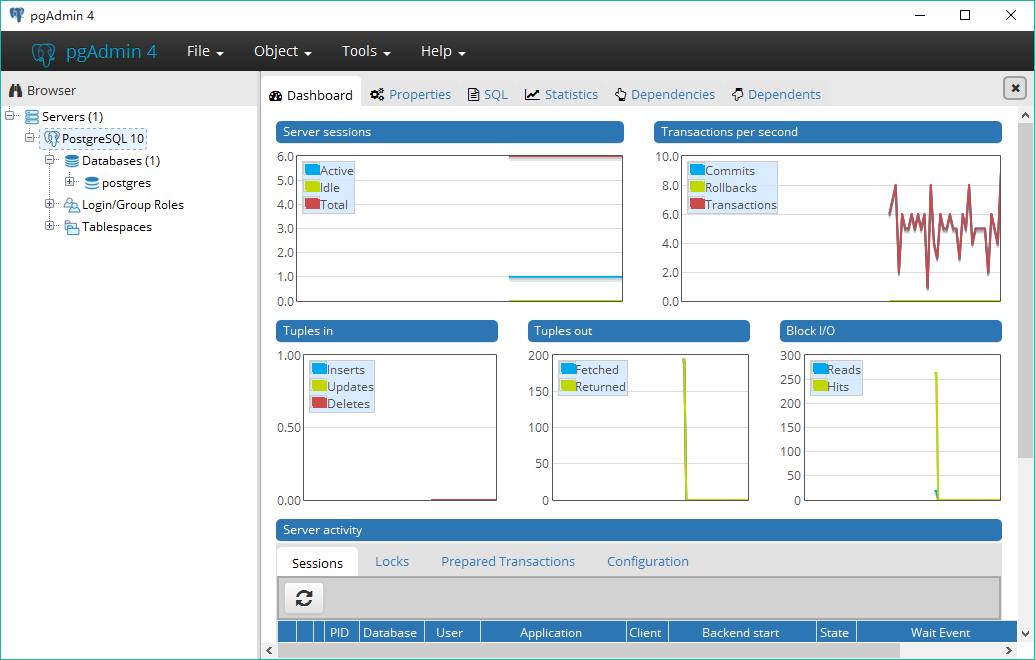Sort by the Backend start column header

(741, 632)
